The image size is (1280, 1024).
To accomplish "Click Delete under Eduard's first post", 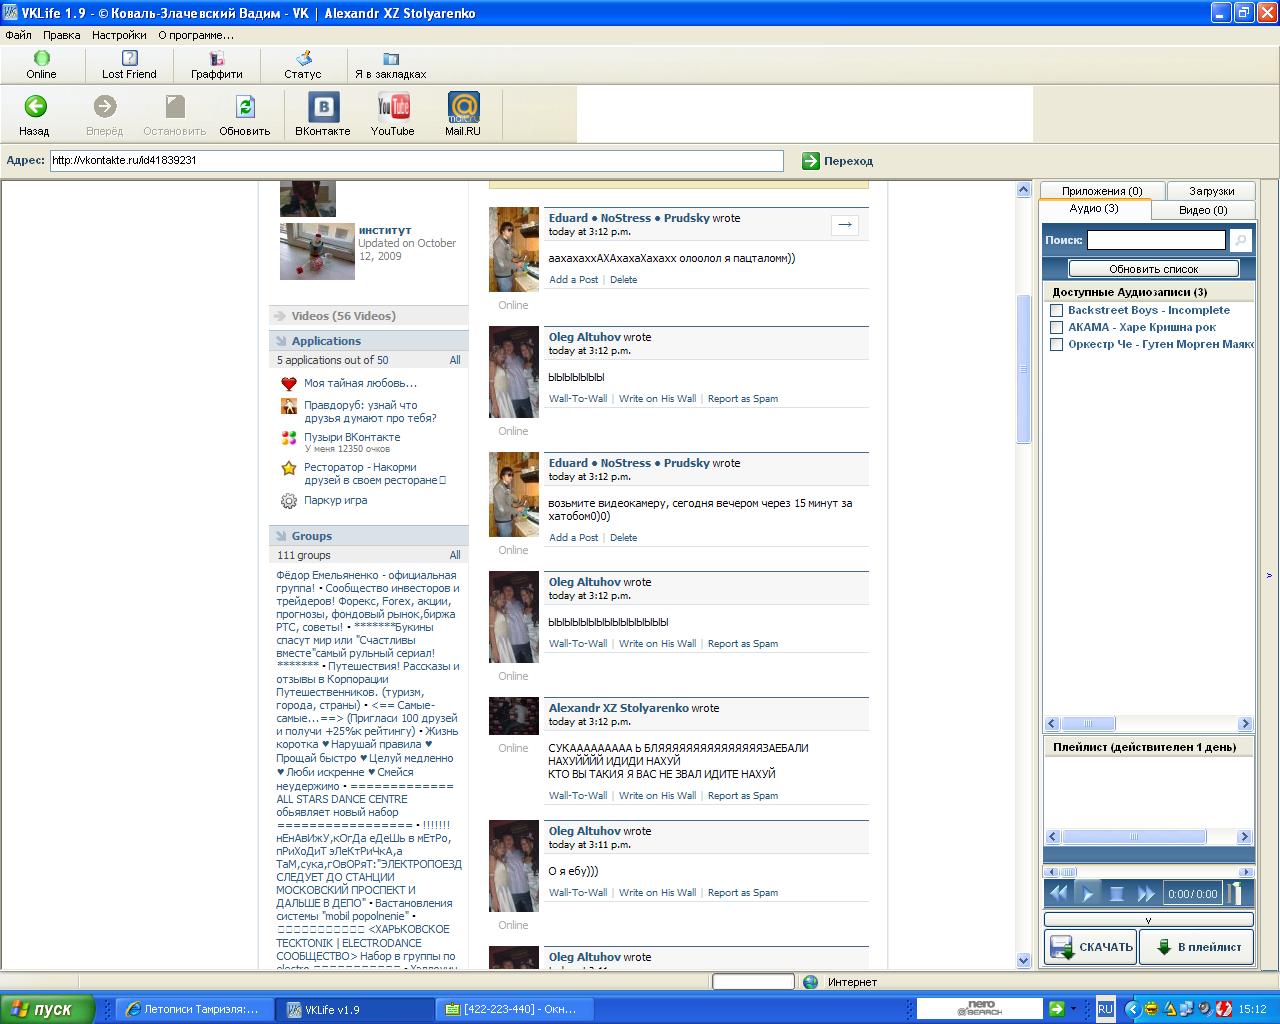I will (623, 280).
